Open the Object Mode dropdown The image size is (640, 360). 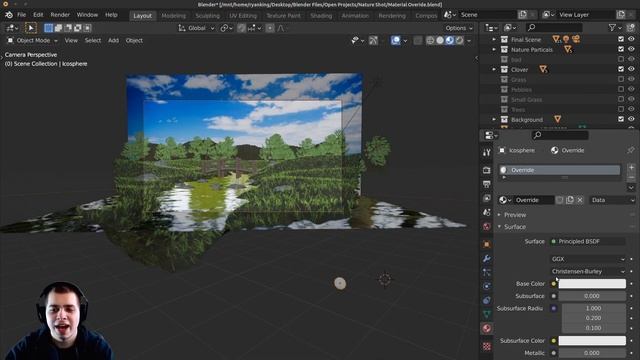pos(33,40)
